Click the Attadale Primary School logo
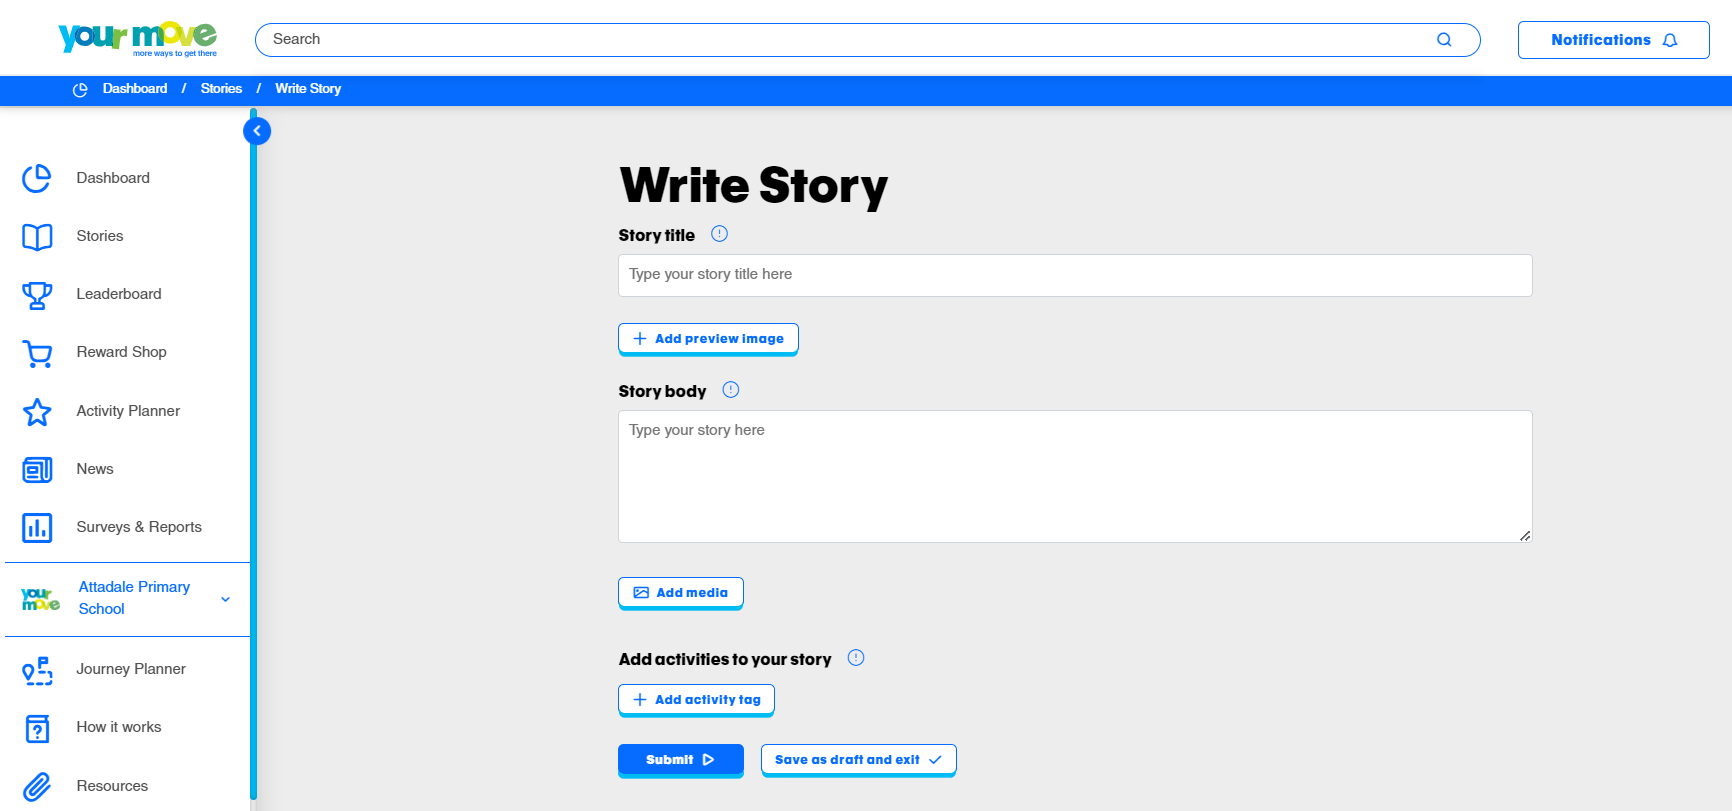Screen dimensions: 1732x811 [41, 599]
